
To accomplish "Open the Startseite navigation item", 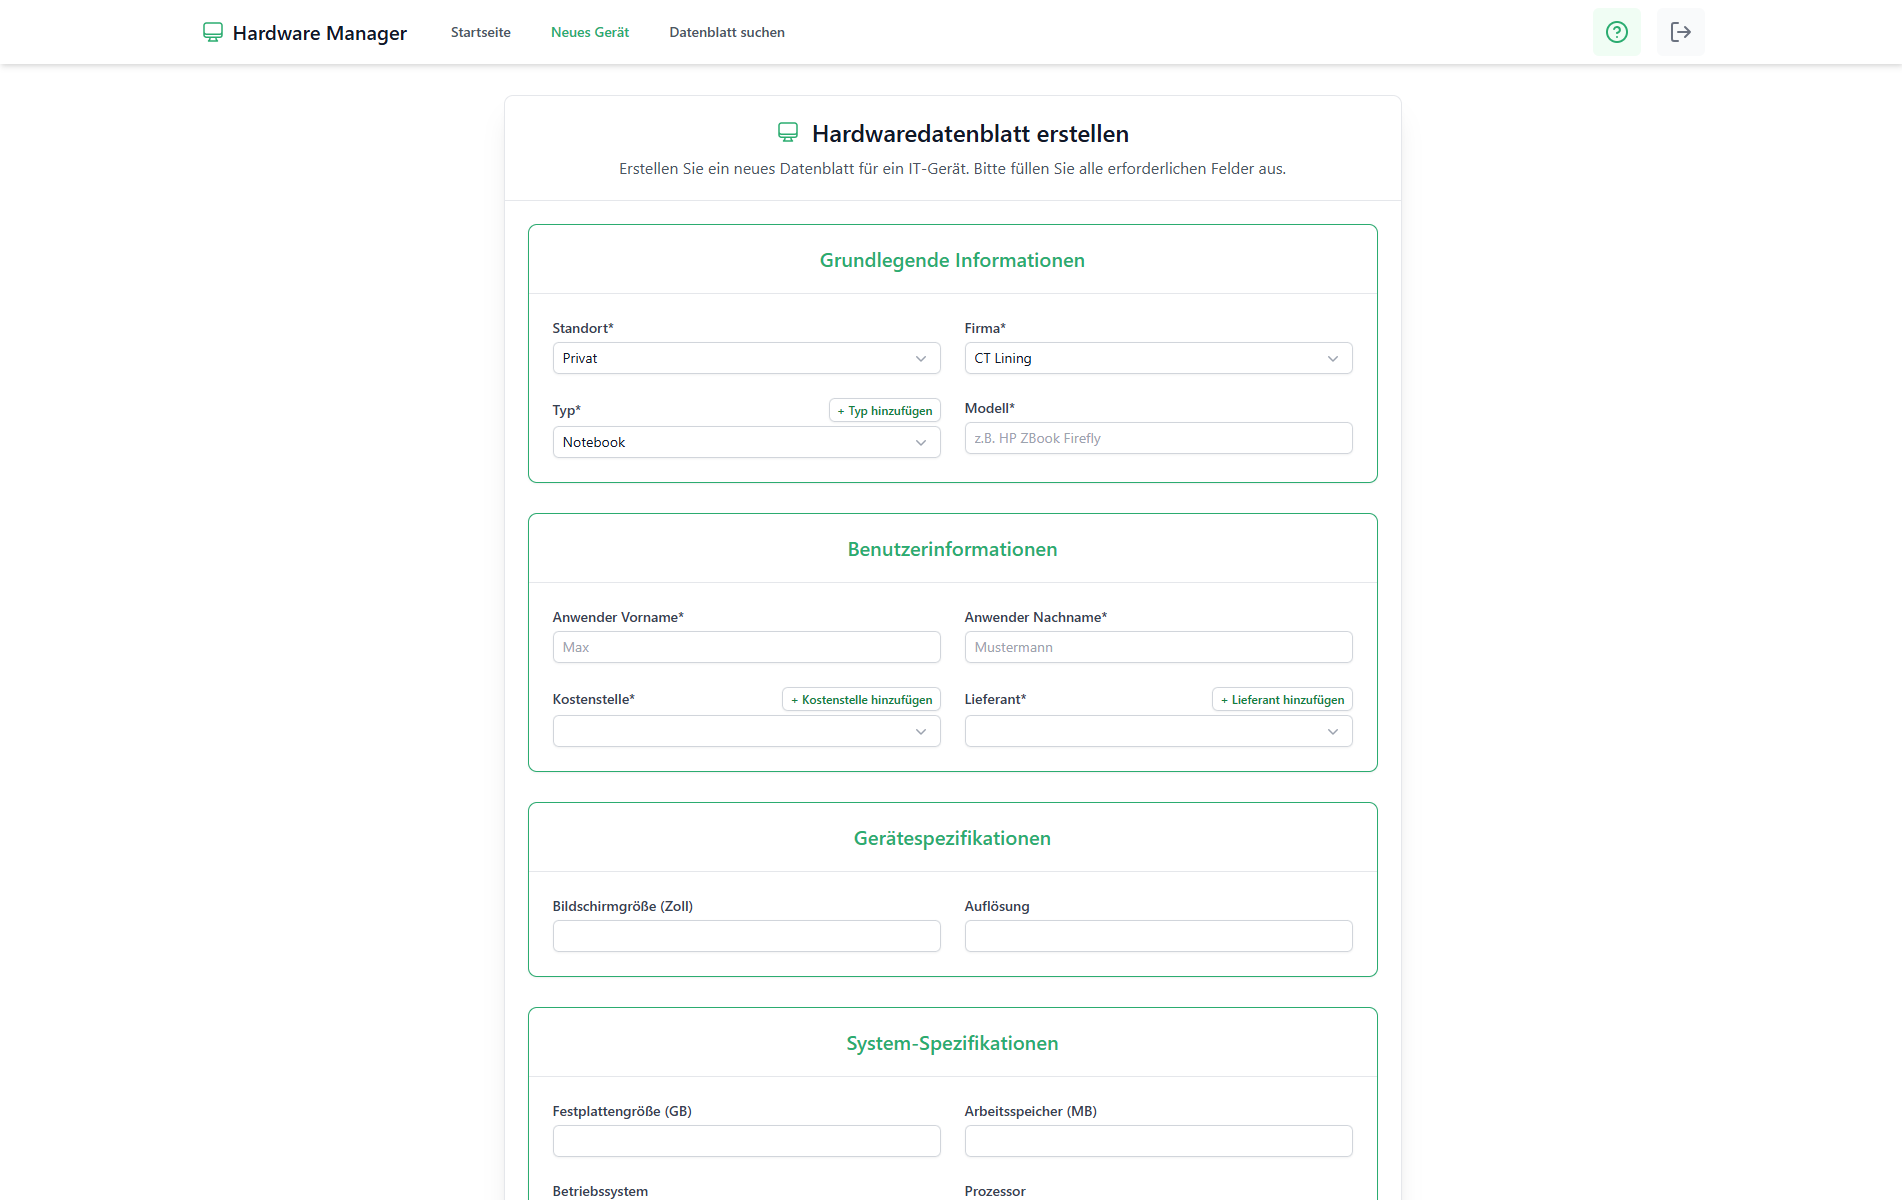I will pos(481,32).
